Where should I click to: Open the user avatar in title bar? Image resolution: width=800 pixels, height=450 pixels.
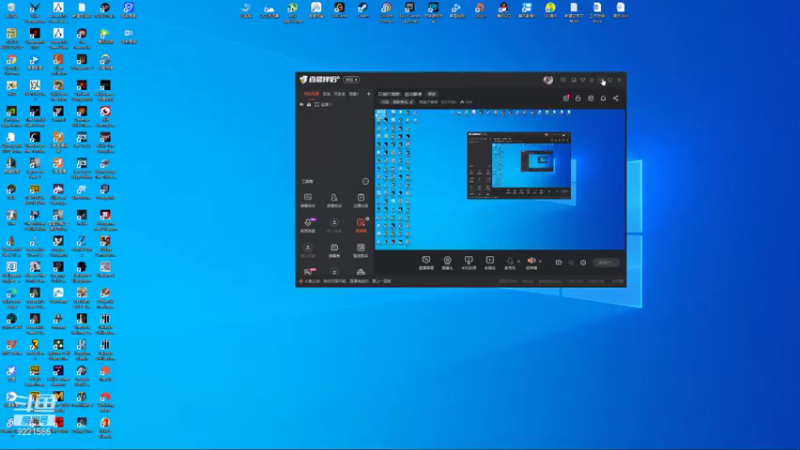[x=548, y=80]
